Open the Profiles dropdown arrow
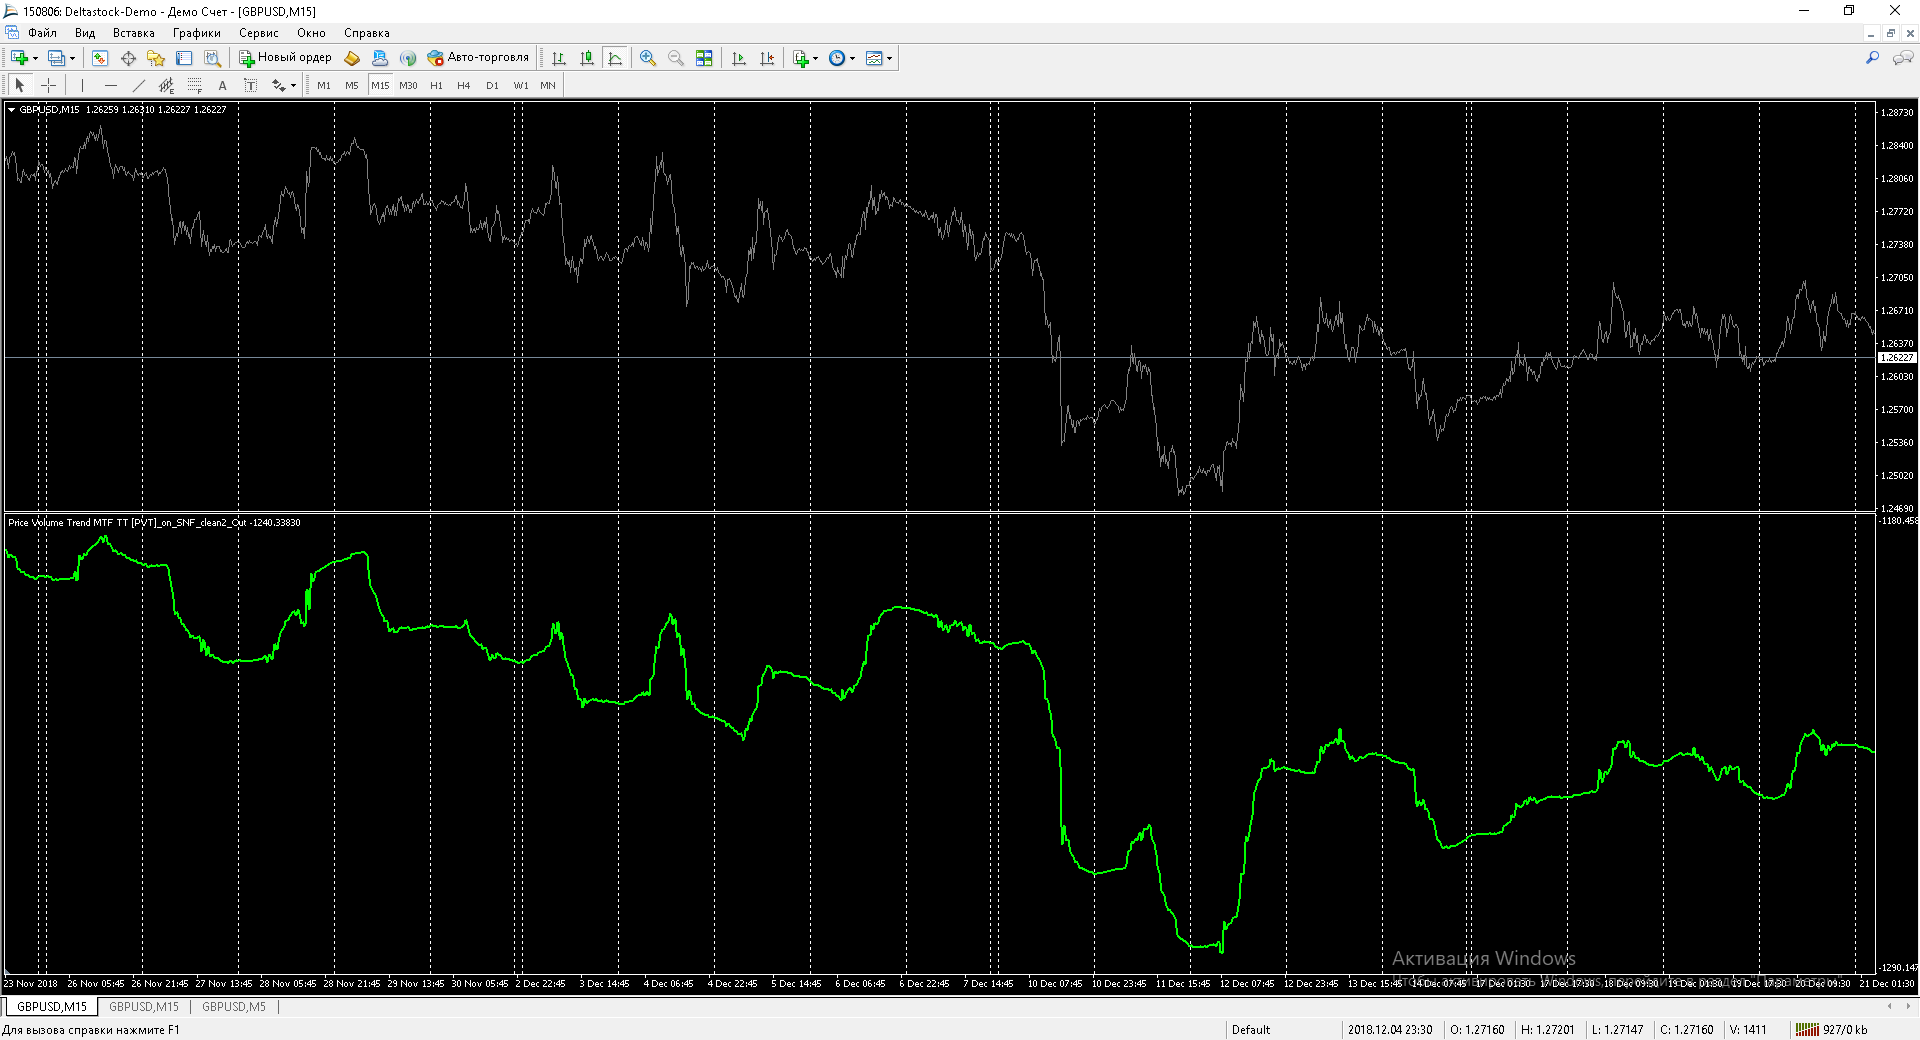1920x1040 pixels. 72,58
